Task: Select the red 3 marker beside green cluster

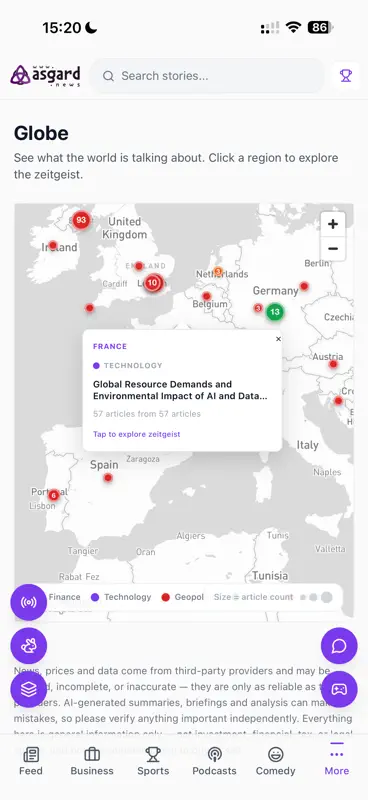Action: [258, 308]
